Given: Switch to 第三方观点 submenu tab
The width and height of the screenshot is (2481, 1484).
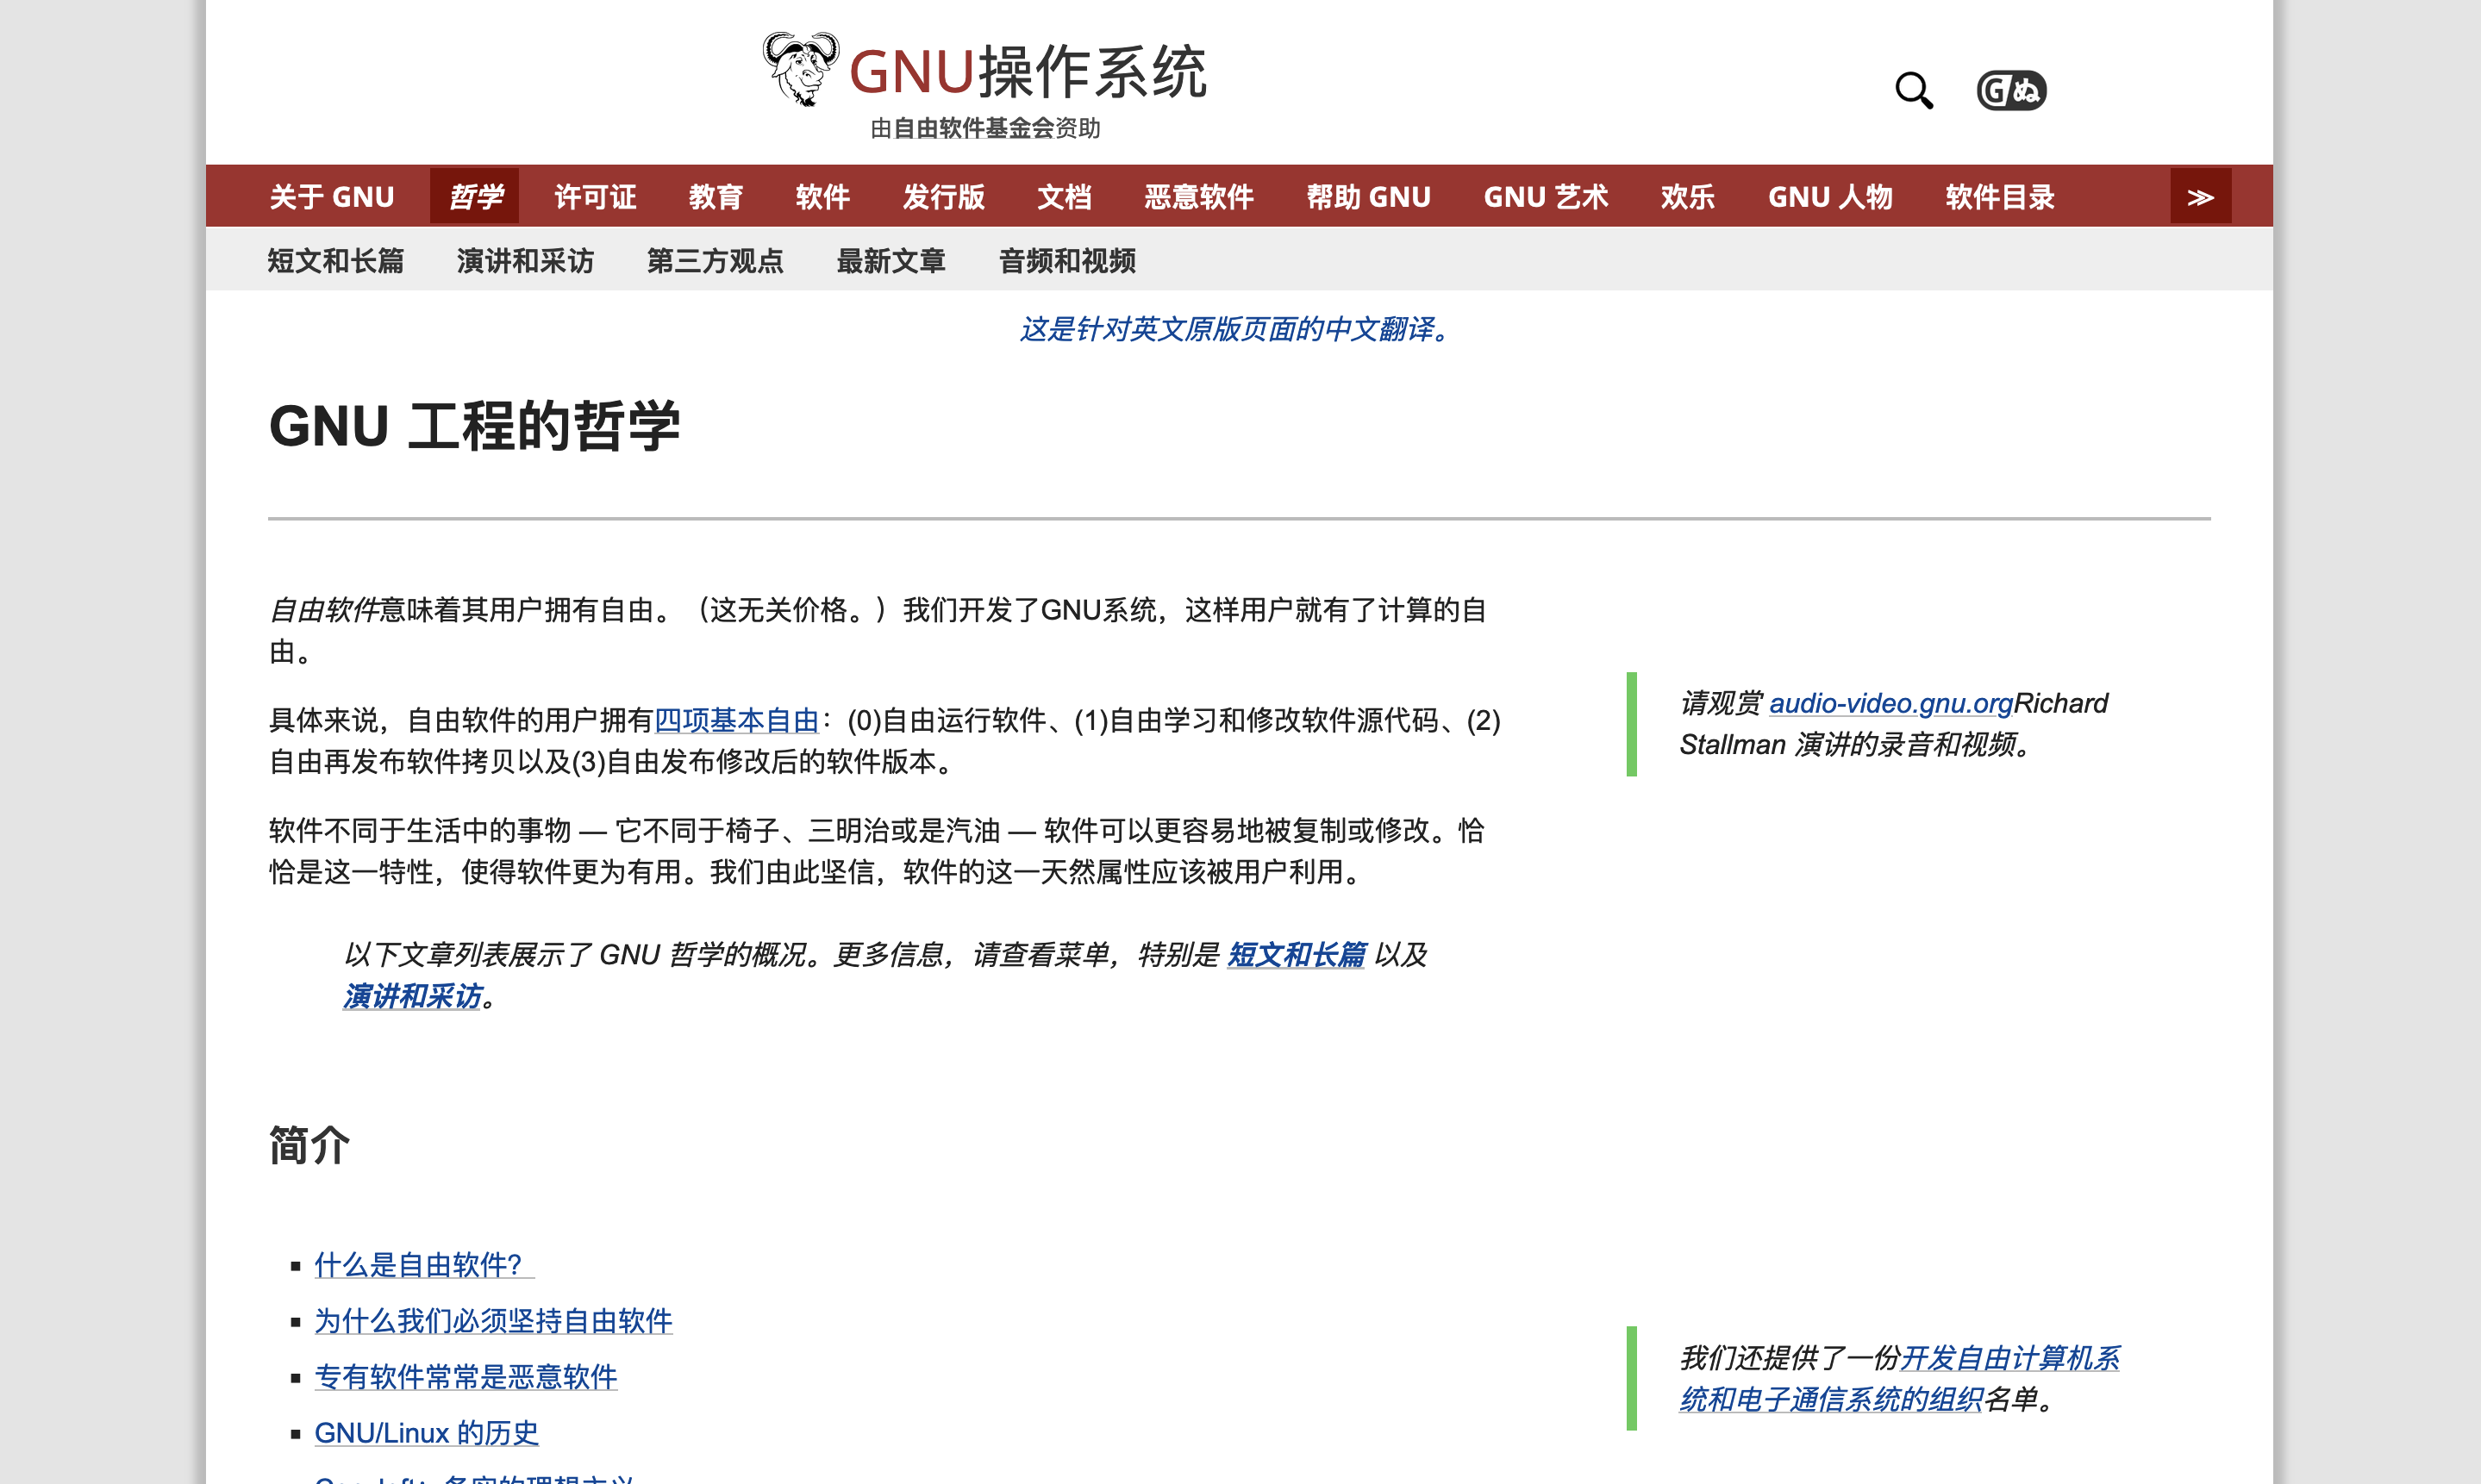Looking at the screenshot, I should click(716, 260).
